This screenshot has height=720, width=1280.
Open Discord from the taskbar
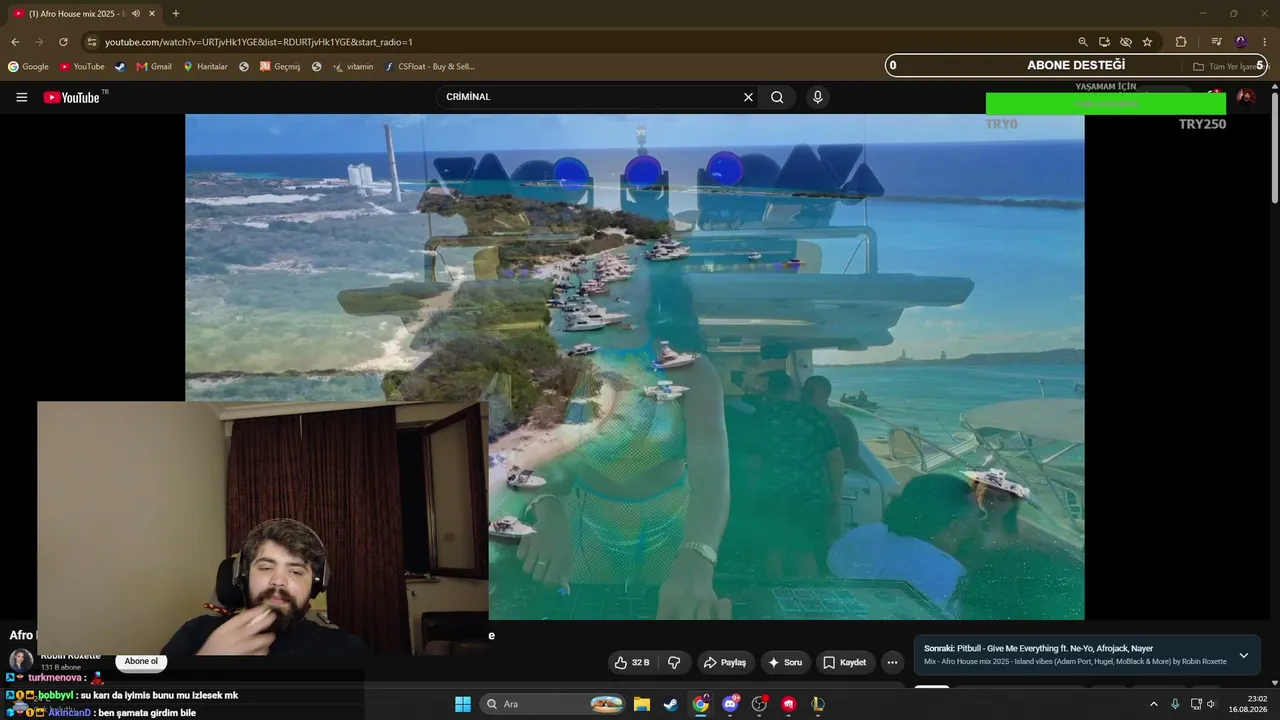coord(730,704)
